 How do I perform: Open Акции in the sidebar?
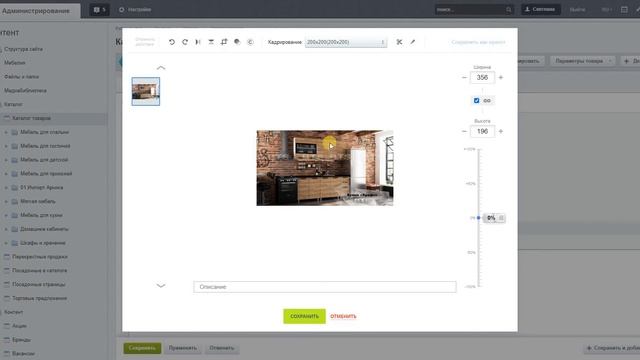tap(19, 326)
